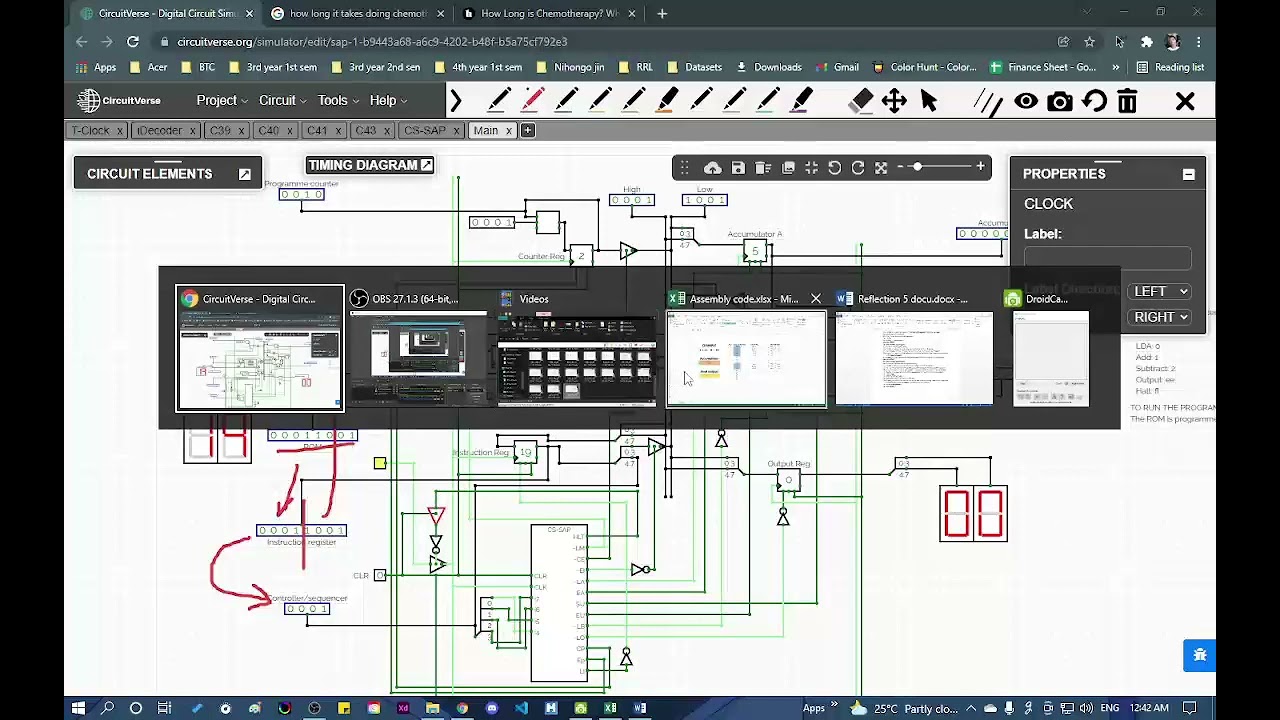Click the redo icon in quick toolbar

click(x=857, y=168)
